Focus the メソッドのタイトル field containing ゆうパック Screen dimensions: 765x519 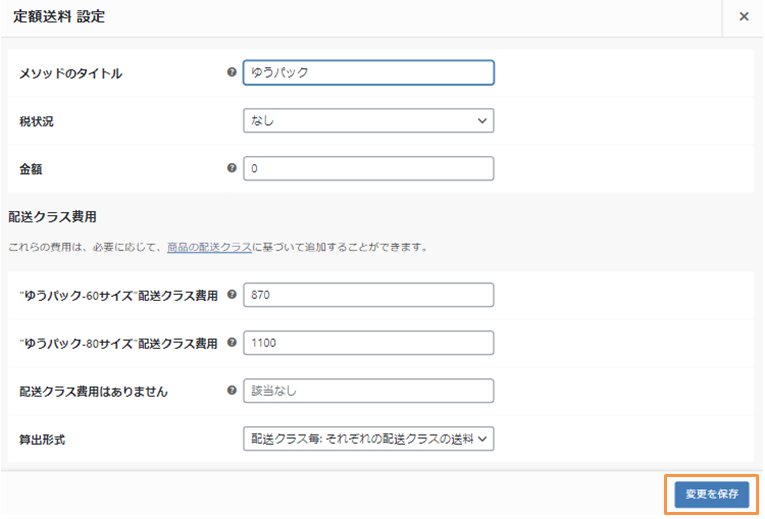click(368, 73)
